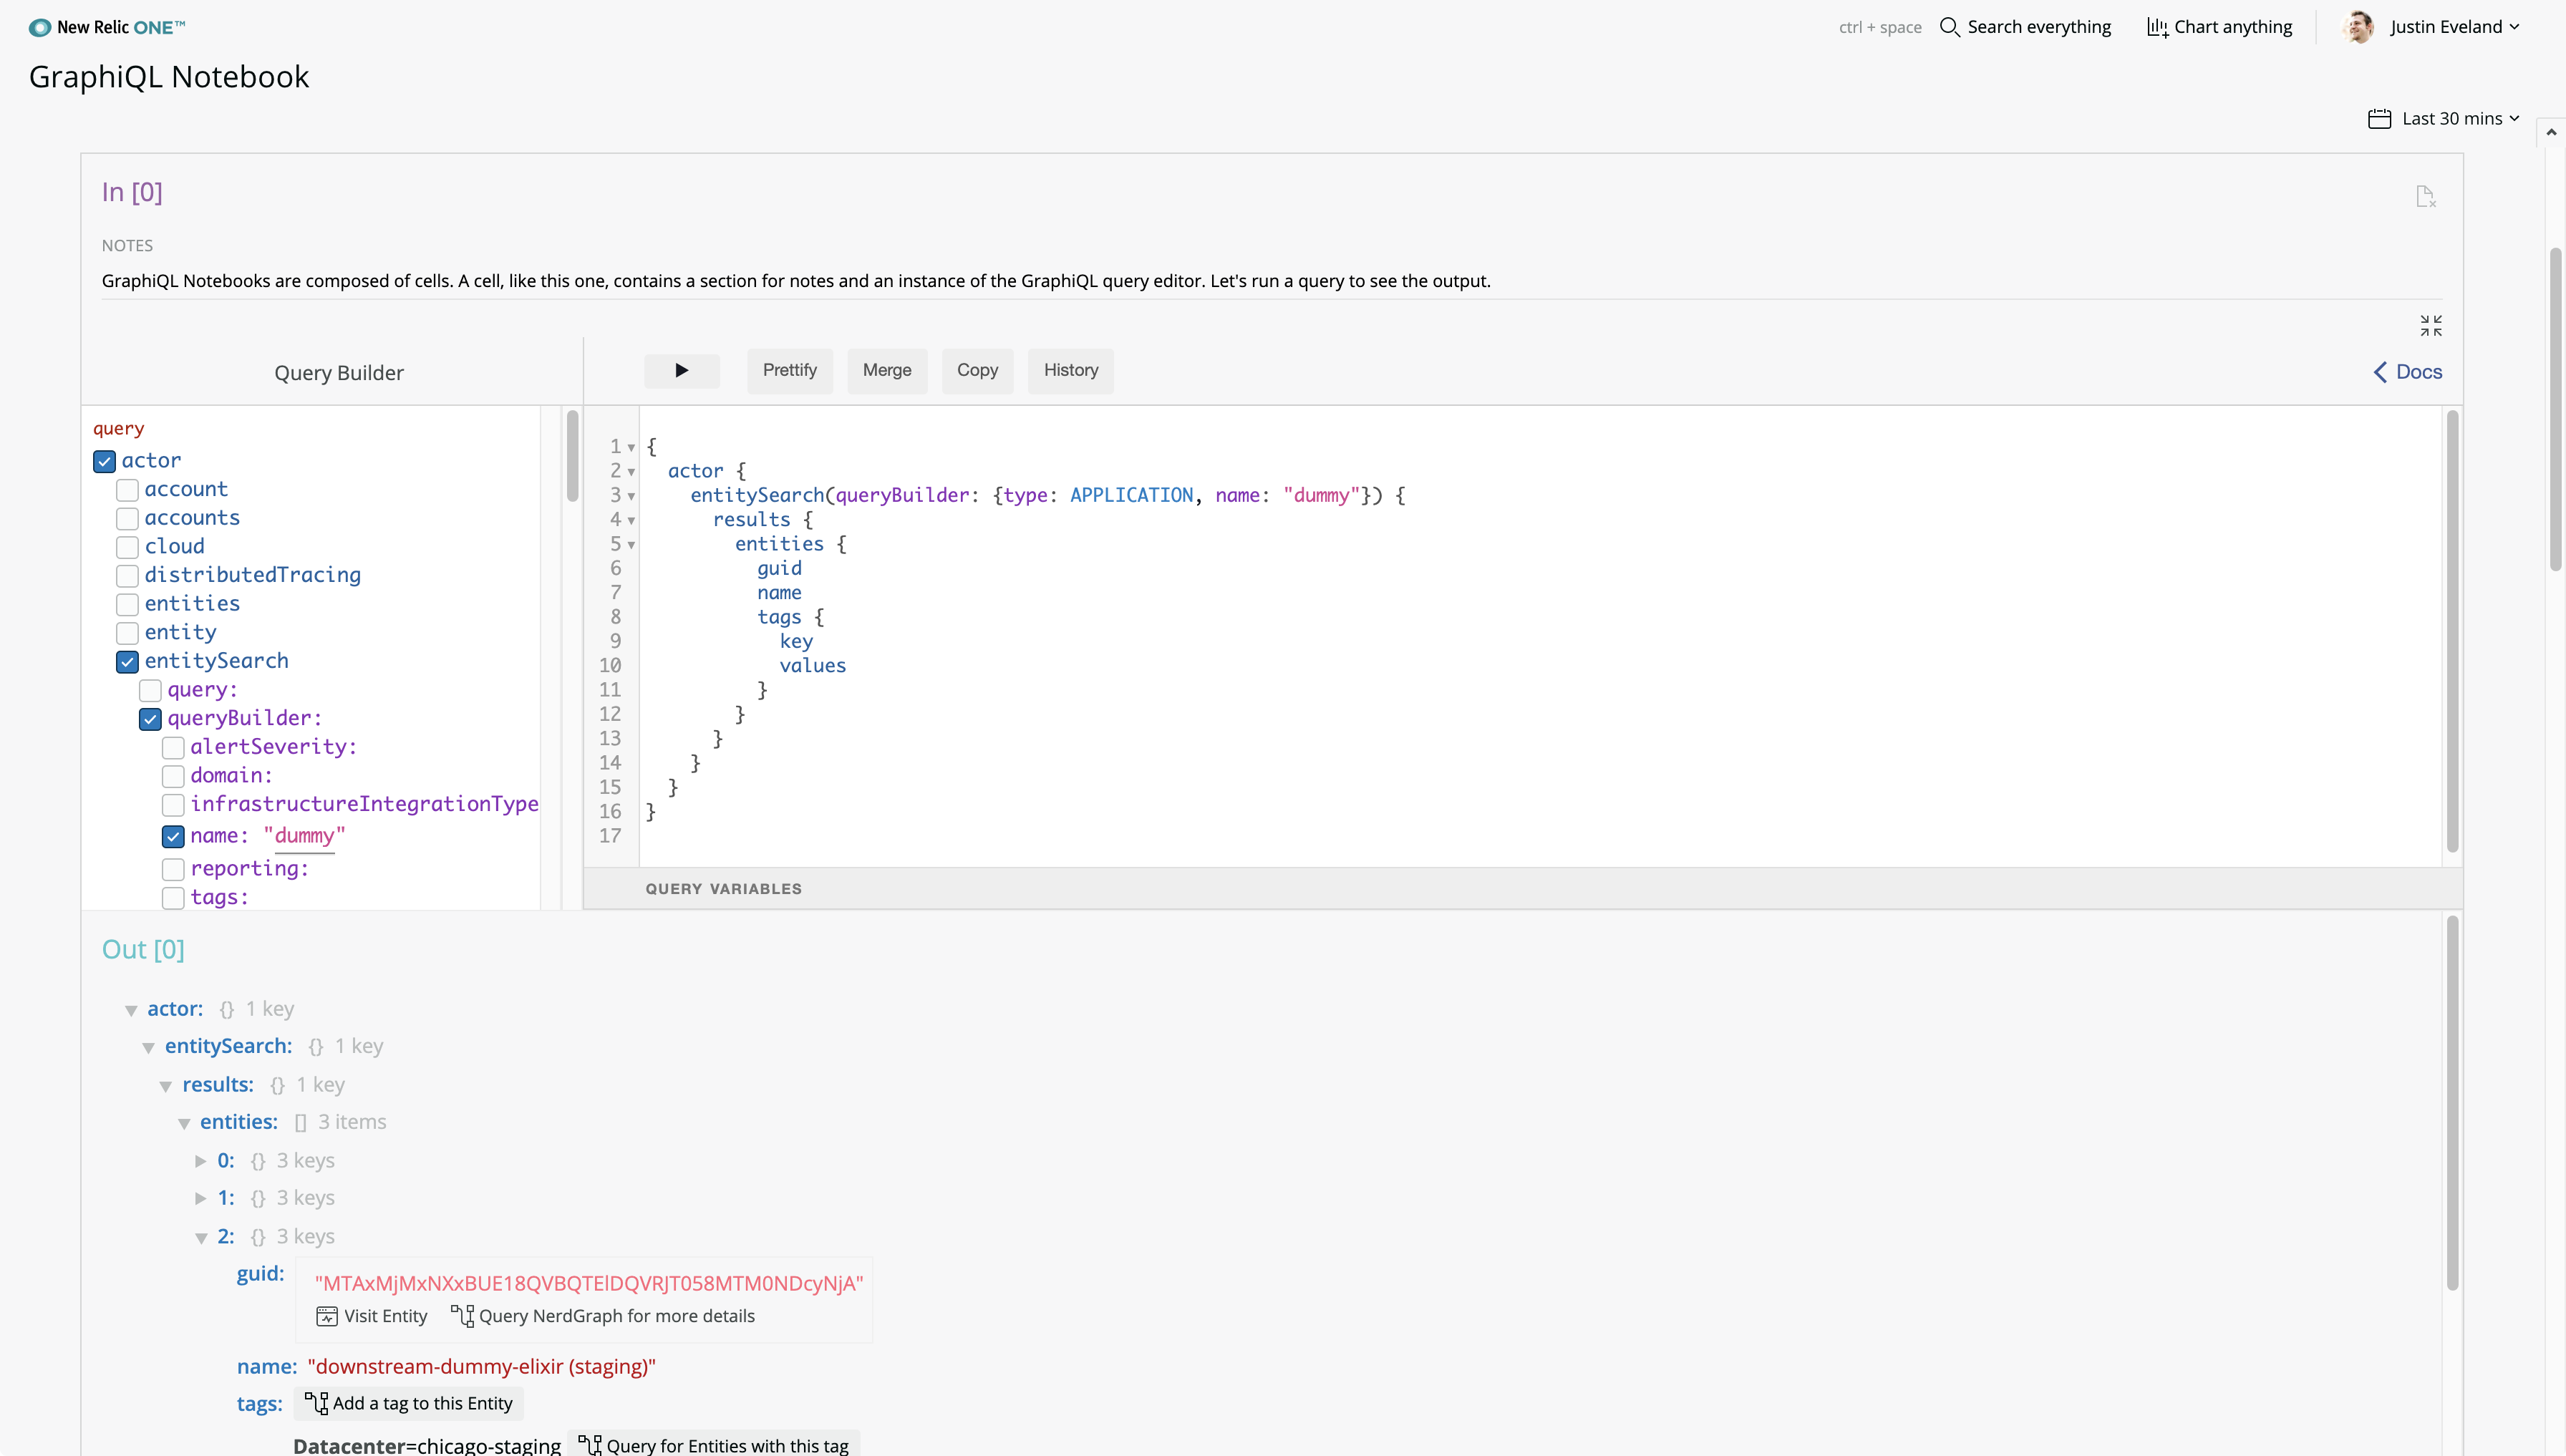2566x1456 pixels.
Task: Click the calendar icon by time picker
Action: [x=2379, y=119]
